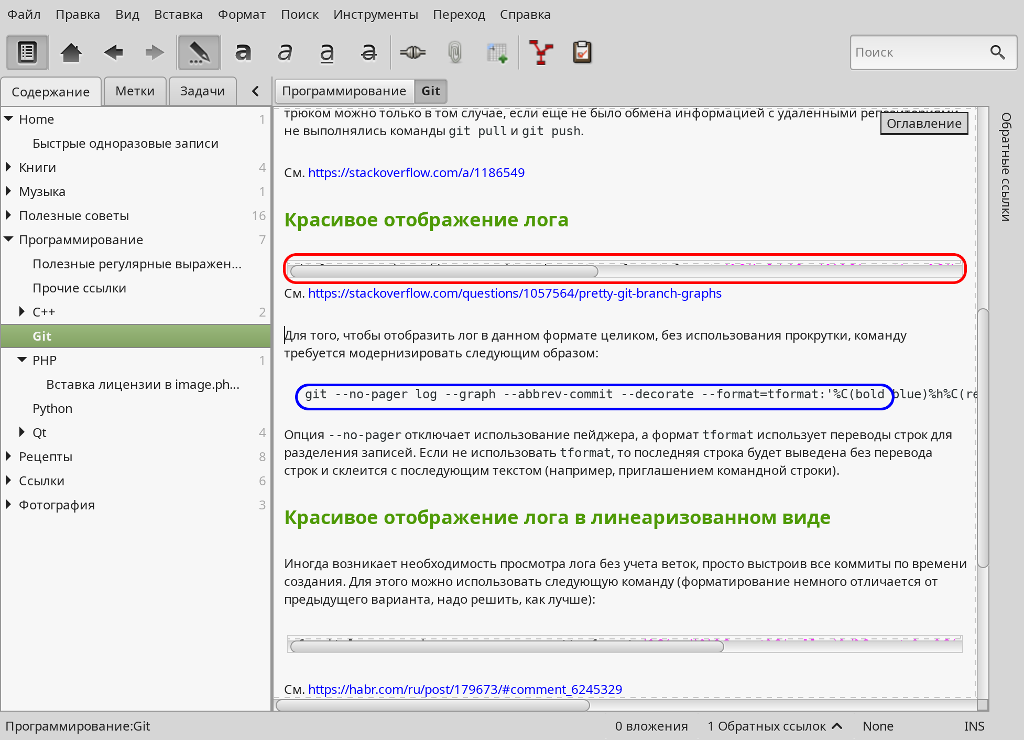Click Программирование path bar button
The width and height of the screenshot is (1024, 740).
click(x=344, y=91)
